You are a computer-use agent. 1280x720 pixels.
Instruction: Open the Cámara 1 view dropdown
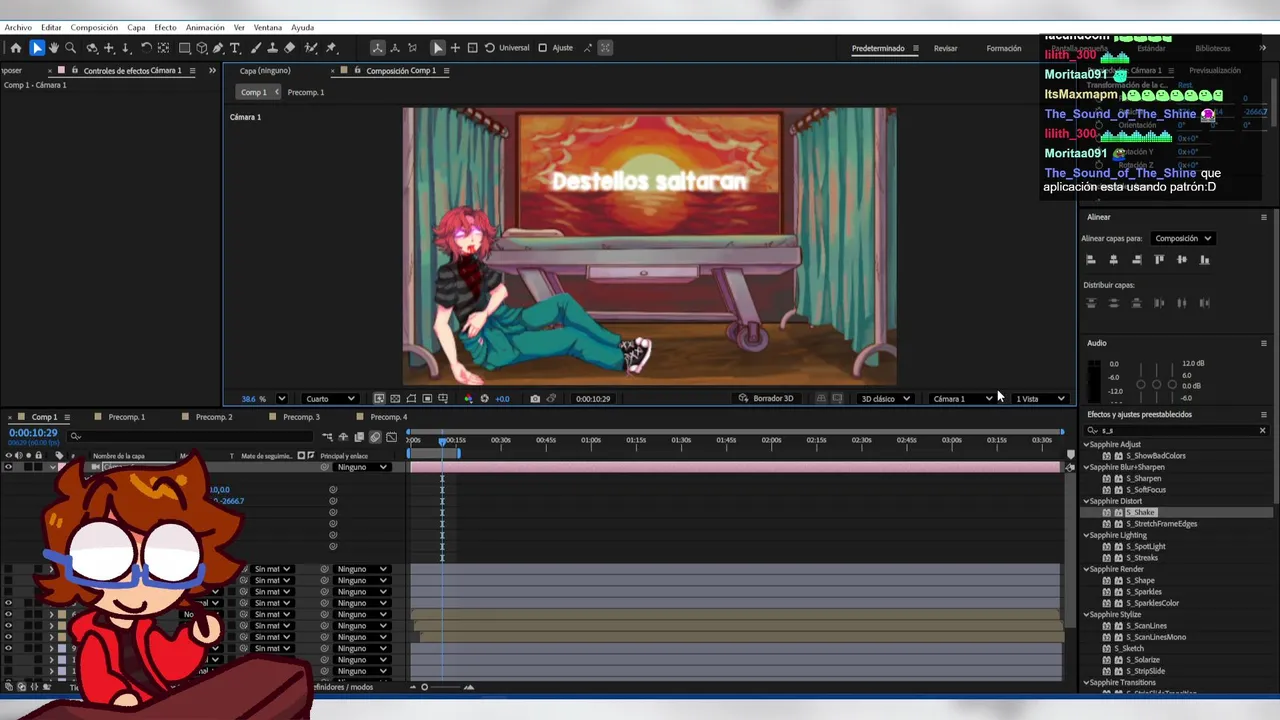pyautogui.click(x=962, y=399)
